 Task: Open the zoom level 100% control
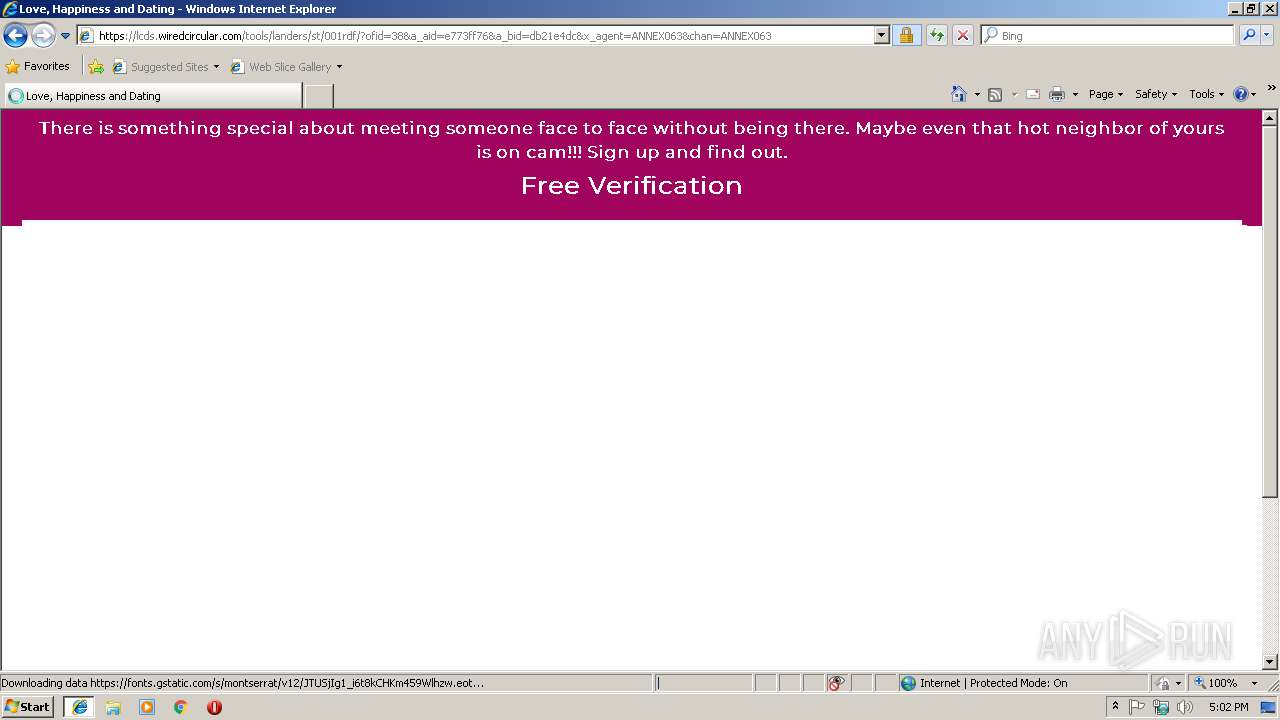click(x=1216, y=683)
